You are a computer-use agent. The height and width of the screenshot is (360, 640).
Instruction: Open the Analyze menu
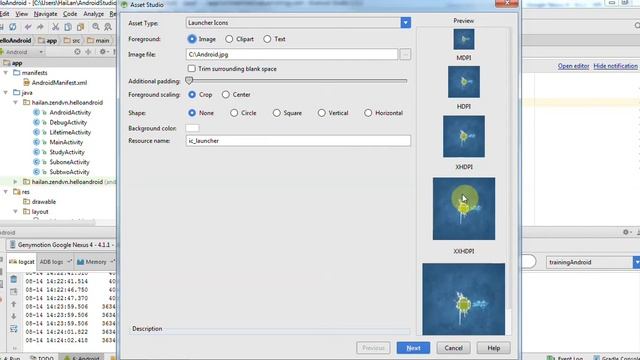(x=93, y=14)
